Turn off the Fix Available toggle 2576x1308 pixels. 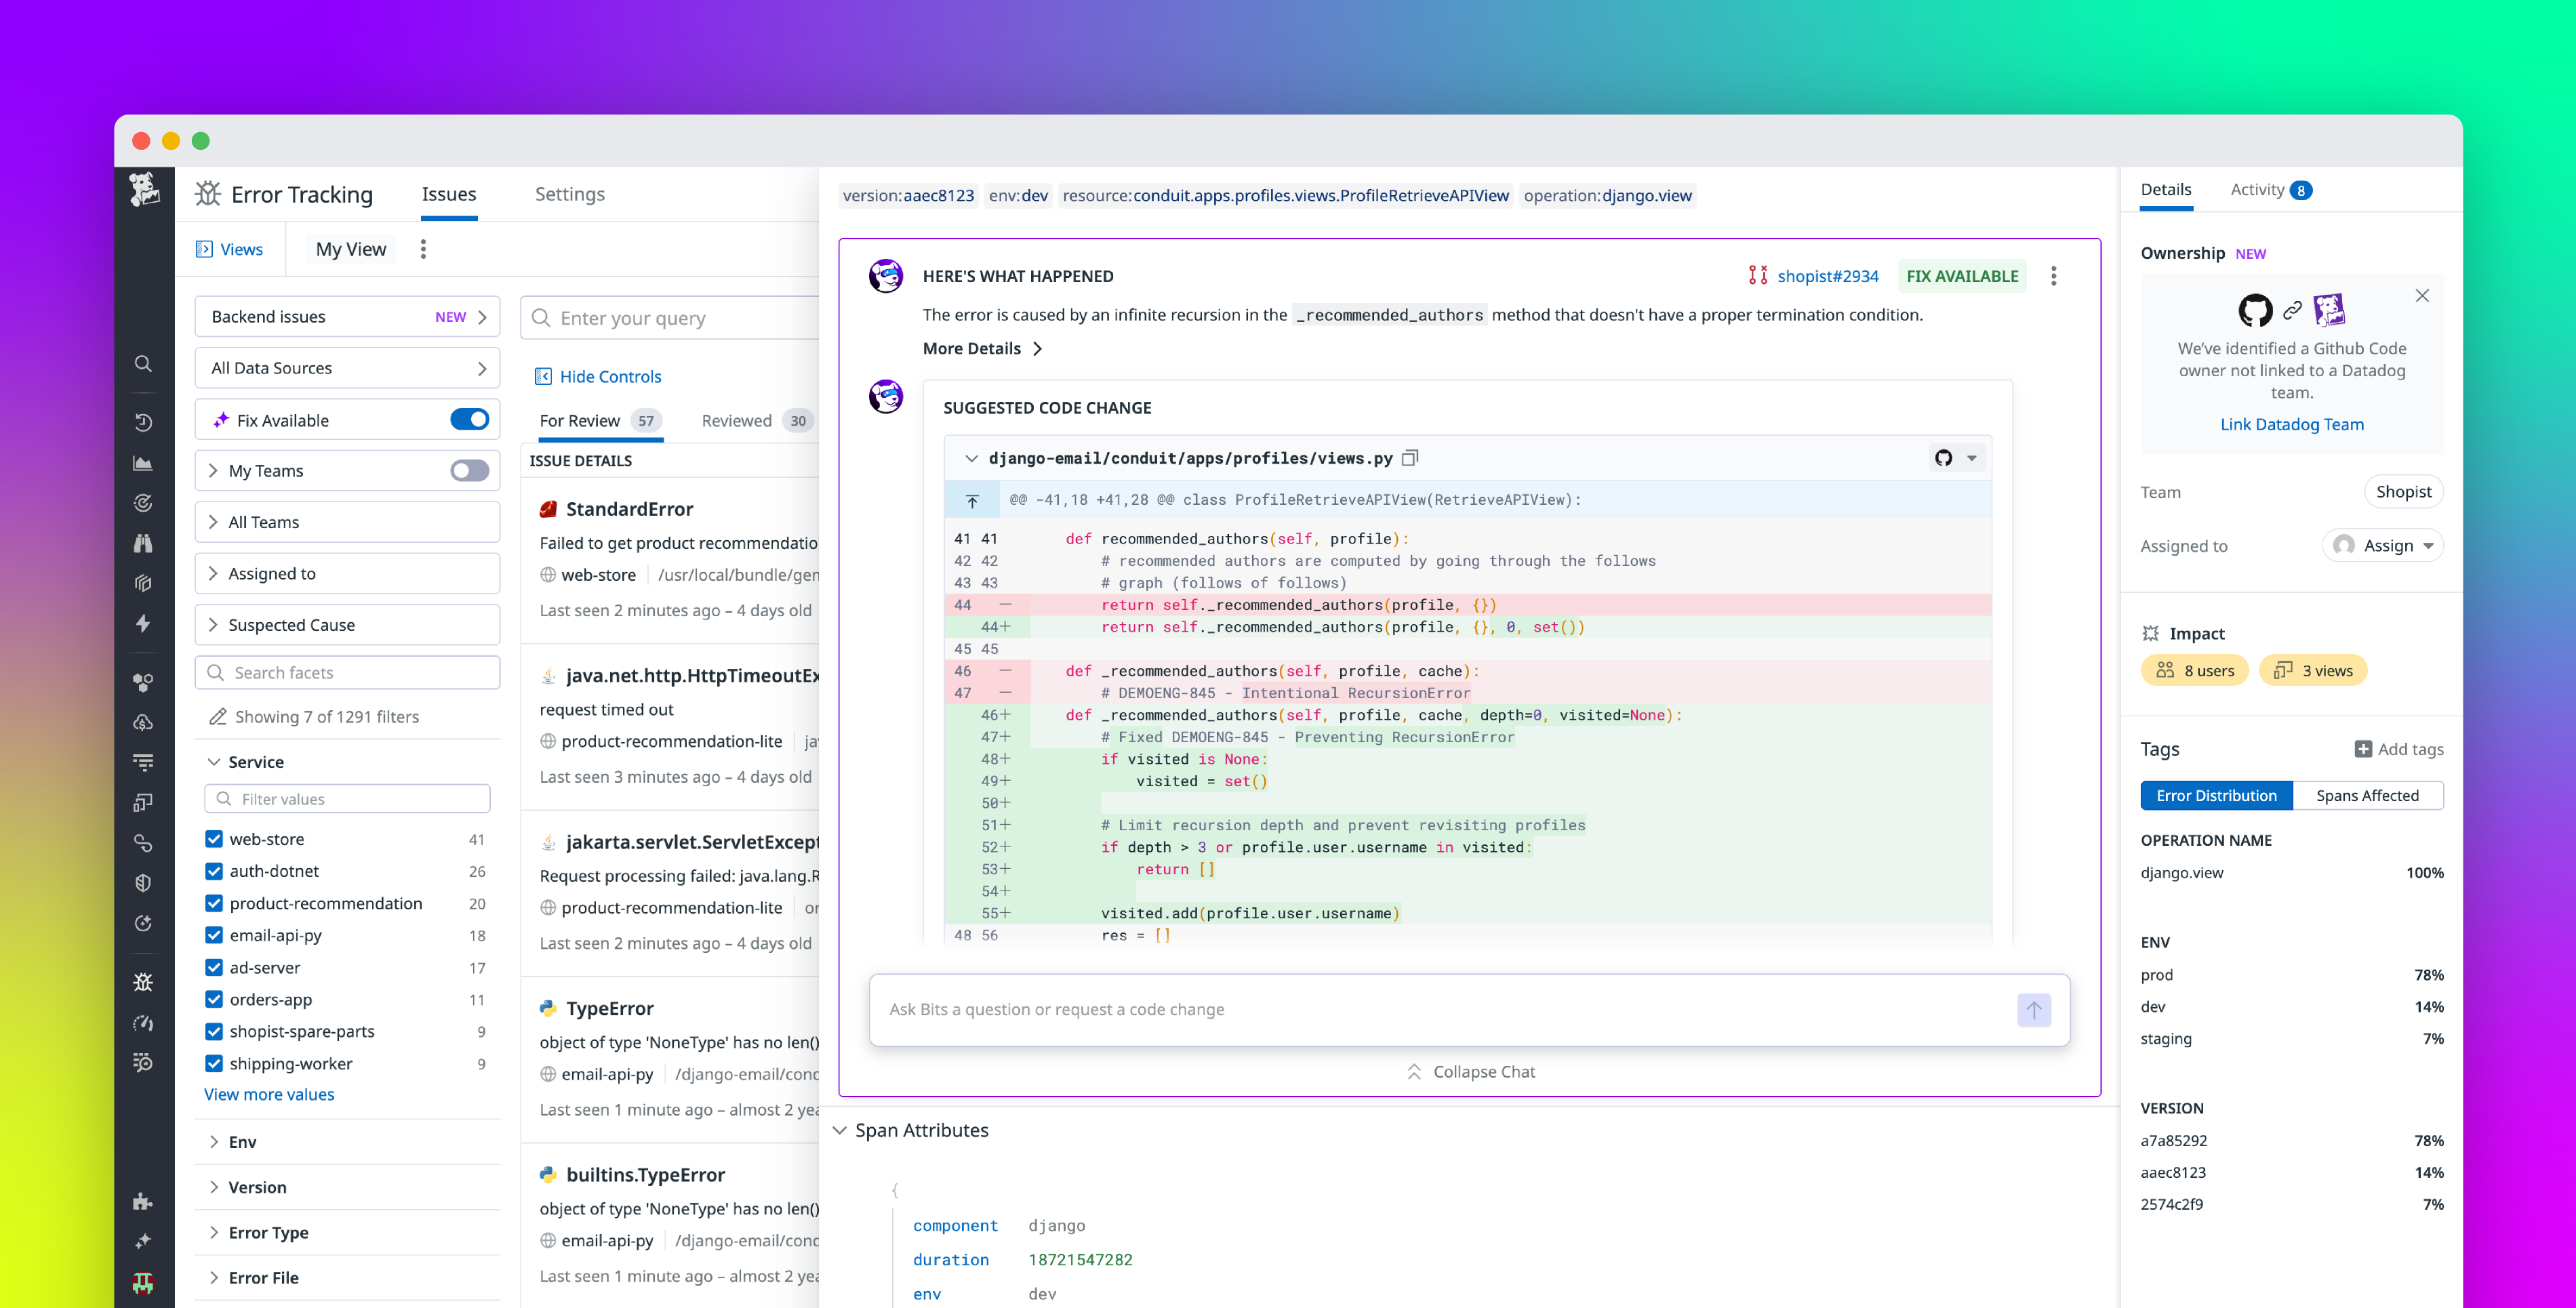(x=469, y=419)
